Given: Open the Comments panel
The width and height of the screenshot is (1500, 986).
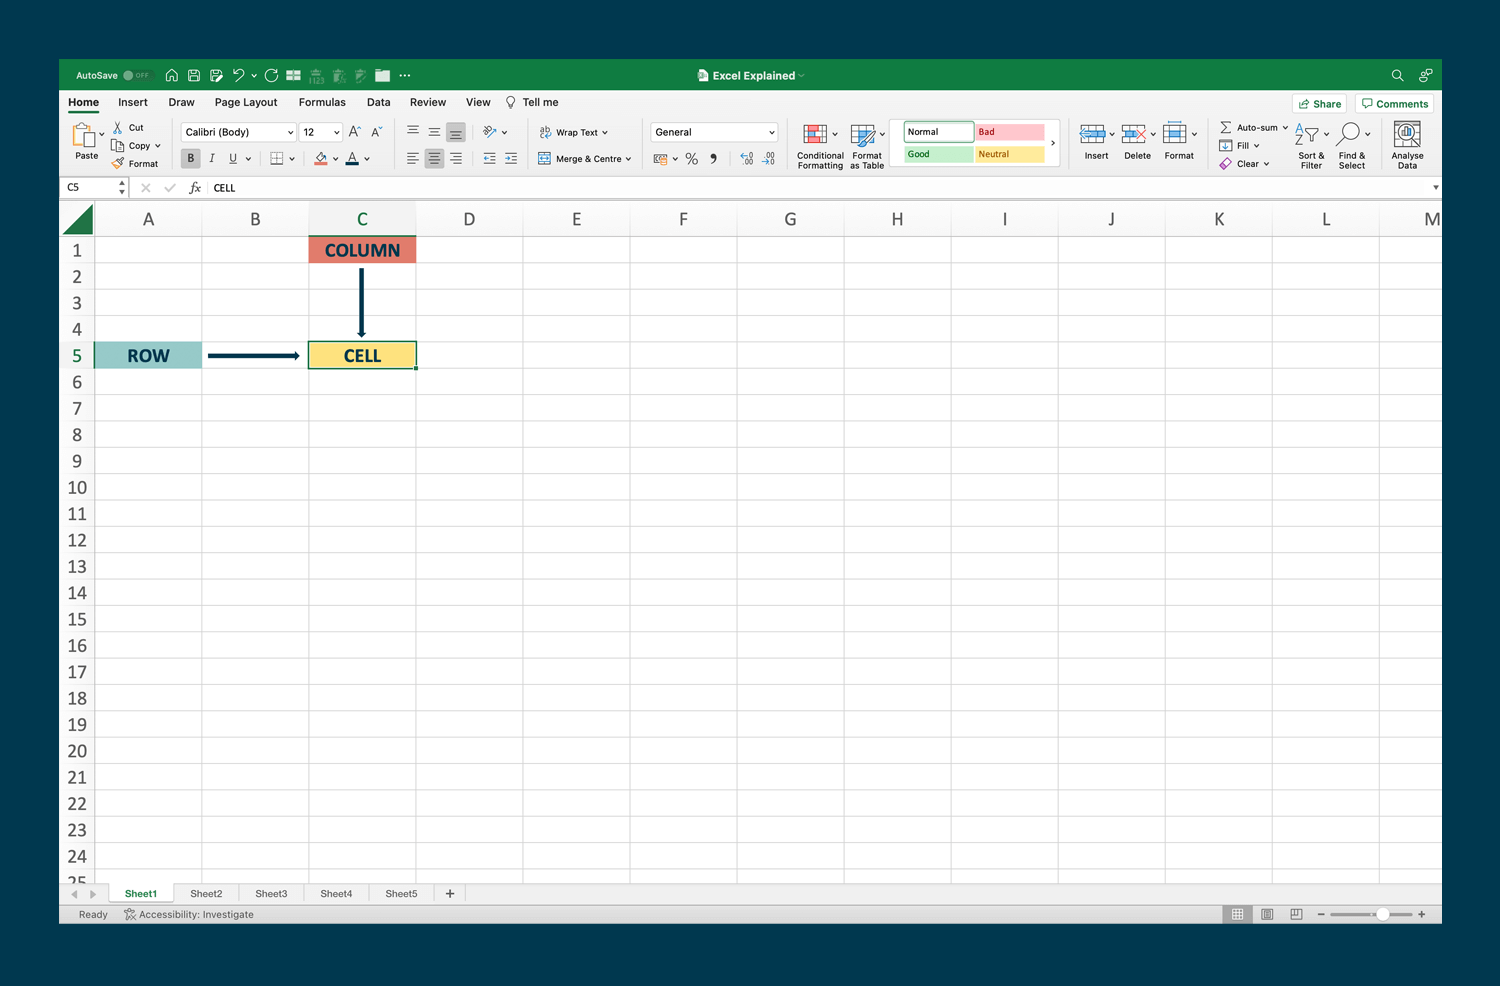Looking at the screenshot, I should tap(1394, 103).
